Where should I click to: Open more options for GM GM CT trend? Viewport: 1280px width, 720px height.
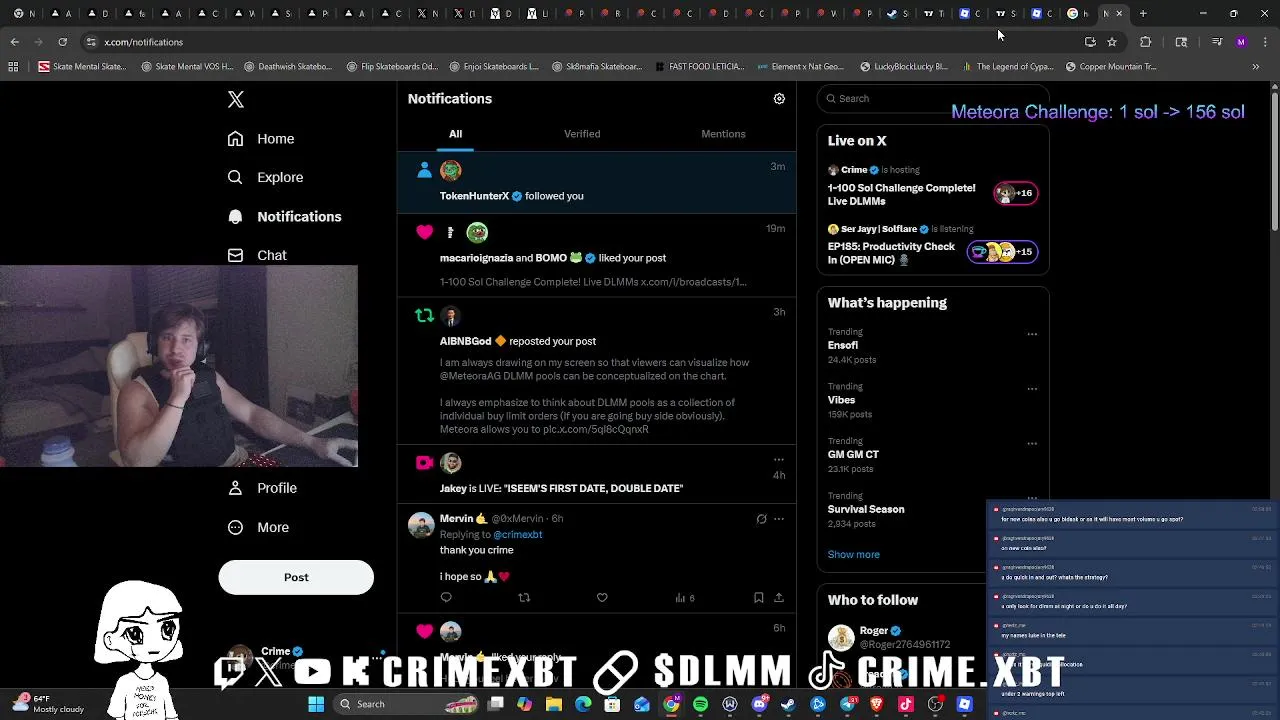click(x=1032, y=444)
